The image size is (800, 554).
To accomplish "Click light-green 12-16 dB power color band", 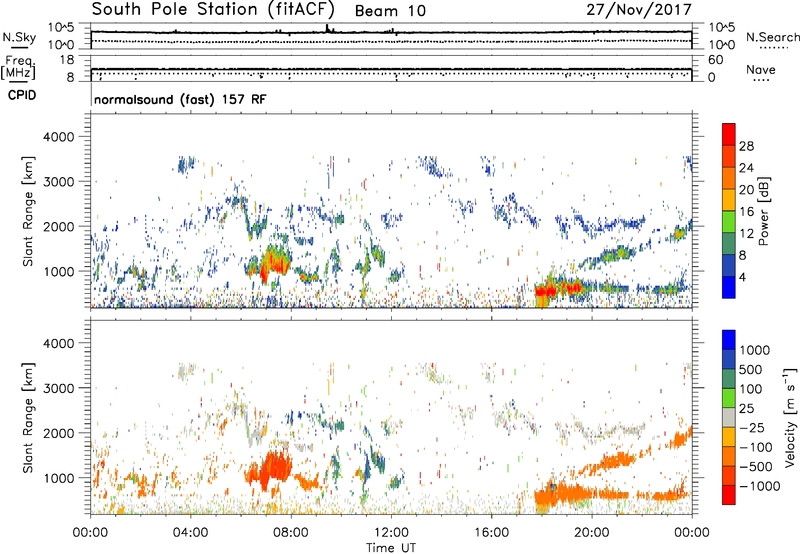I will click(x=729, y=221).
